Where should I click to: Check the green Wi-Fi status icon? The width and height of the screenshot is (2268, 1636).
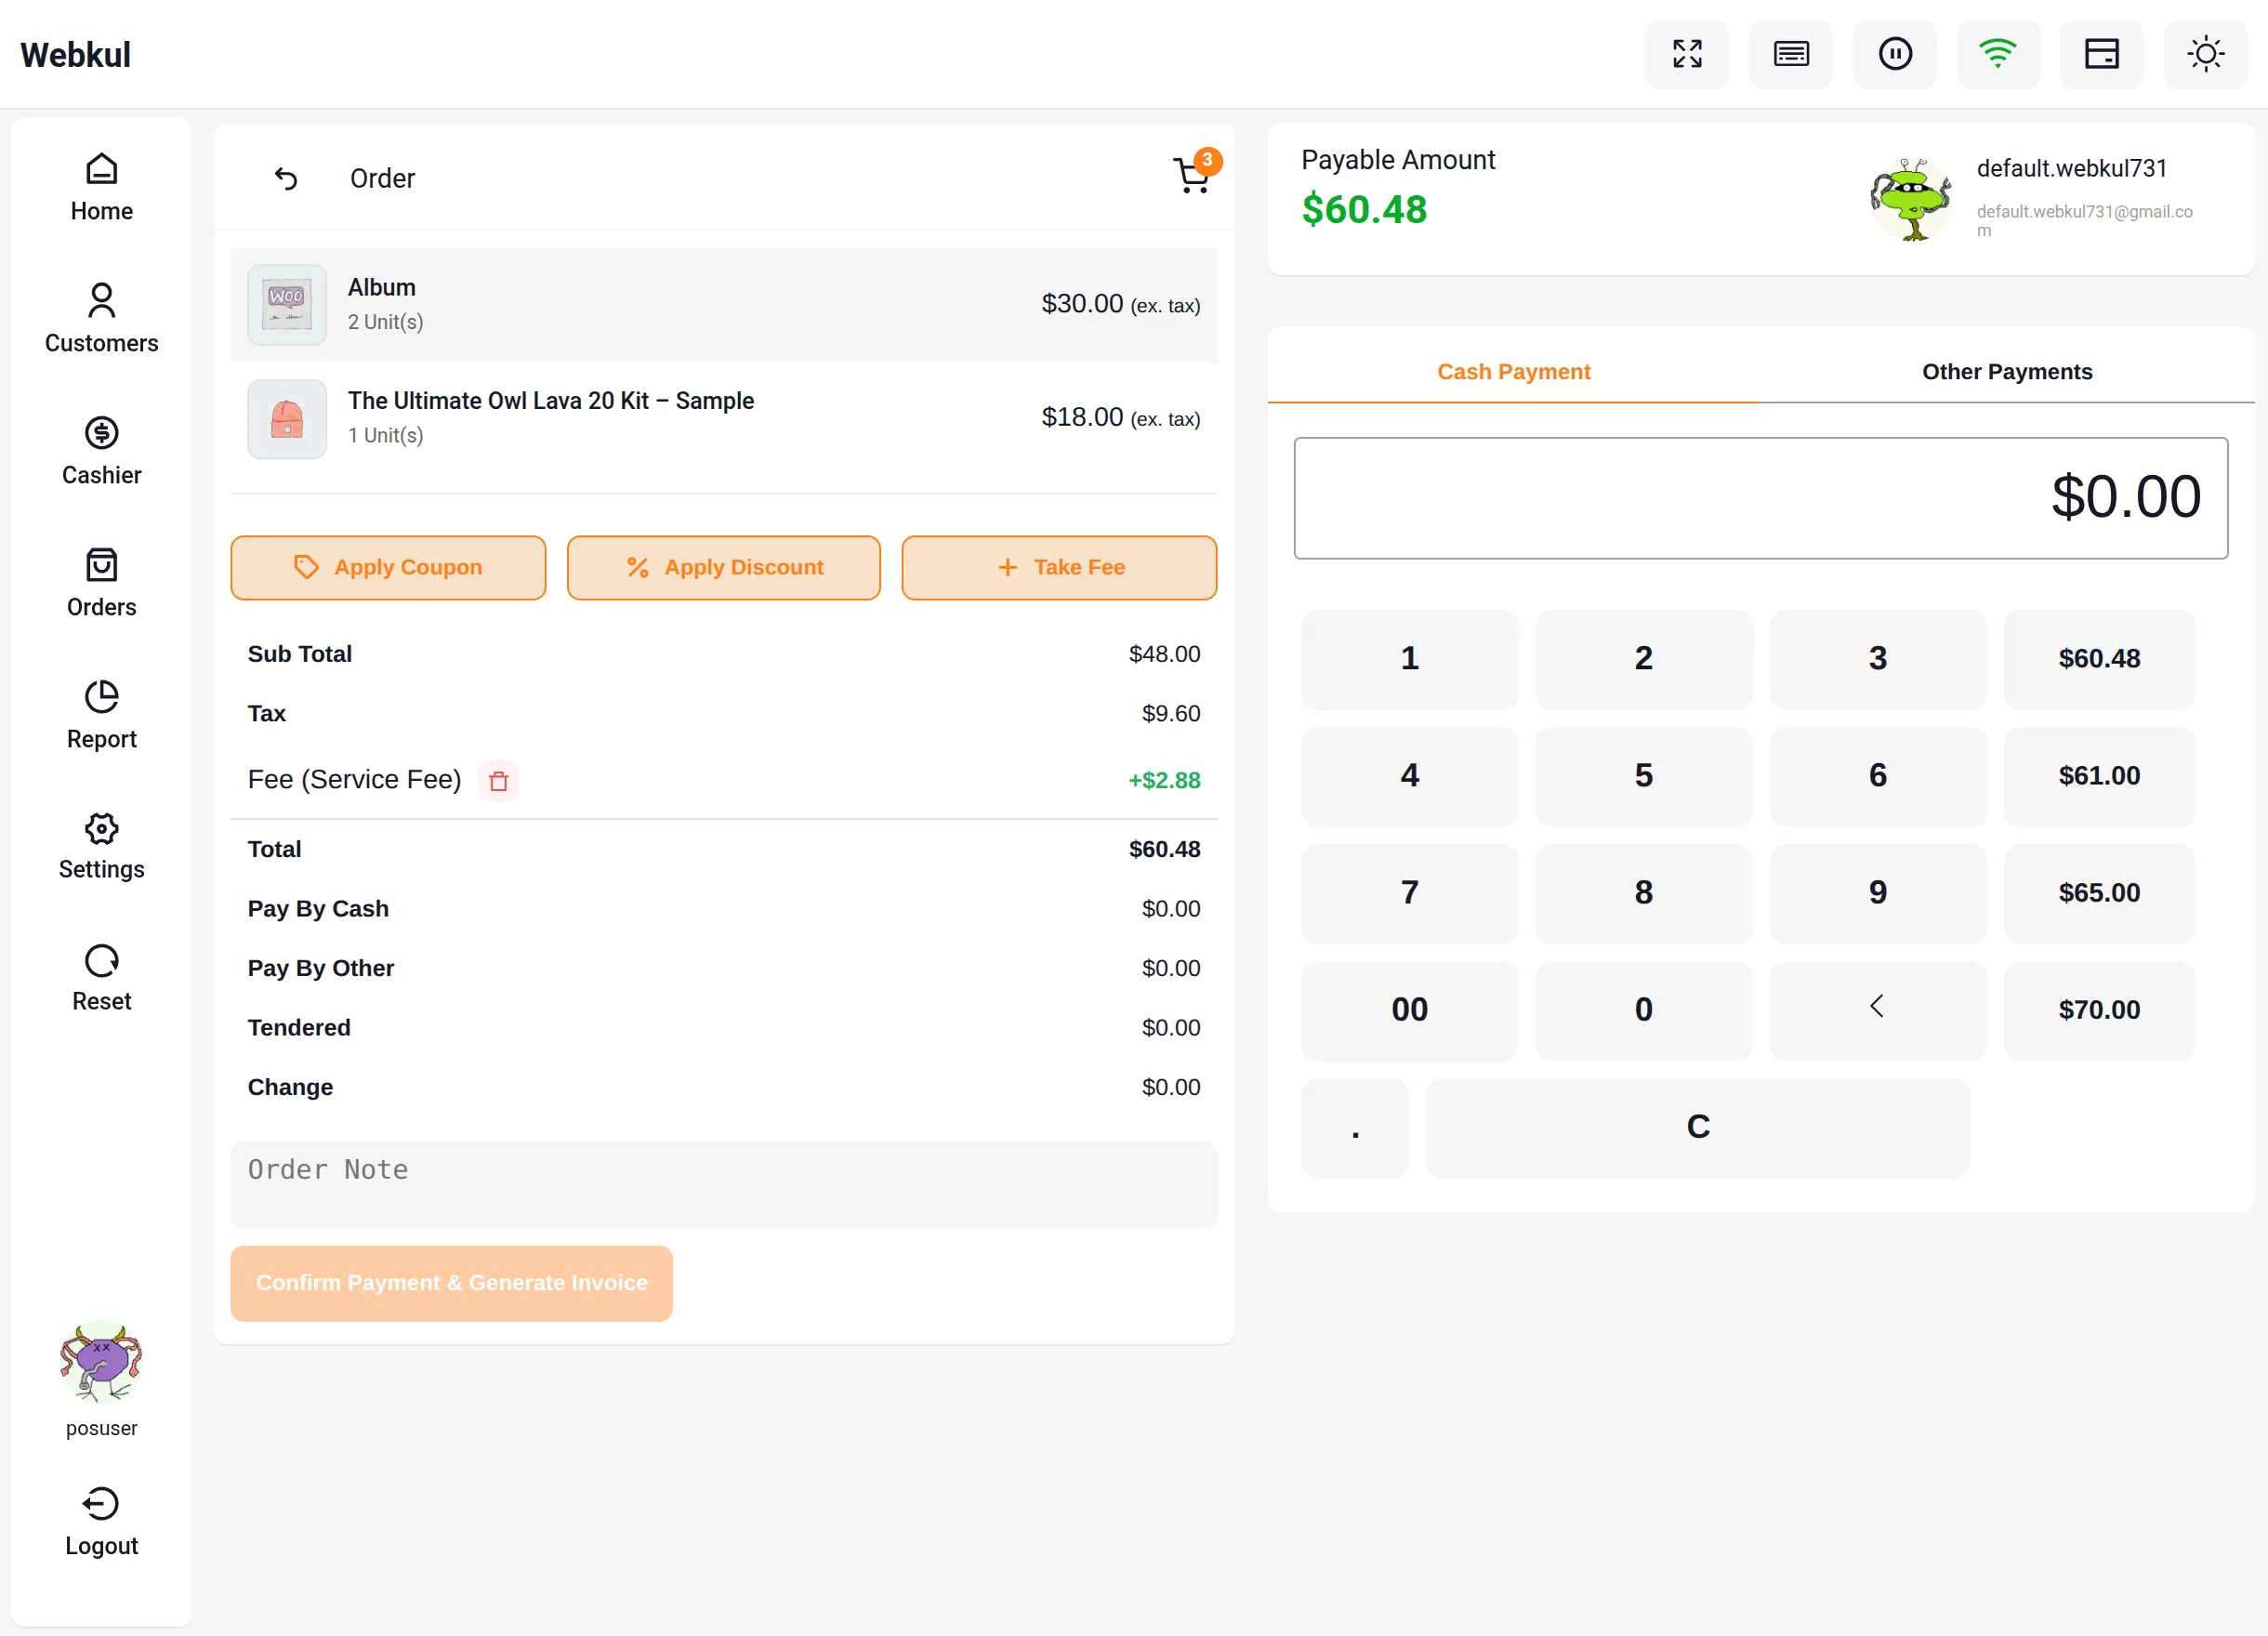pyautogui.click(x=1998, y=54)
